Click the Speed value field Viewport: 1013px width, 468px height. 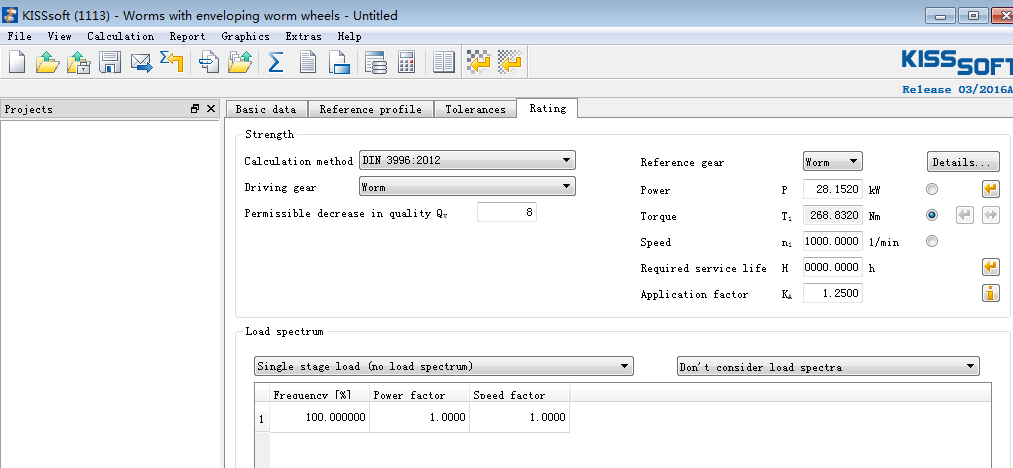point(833,241)
